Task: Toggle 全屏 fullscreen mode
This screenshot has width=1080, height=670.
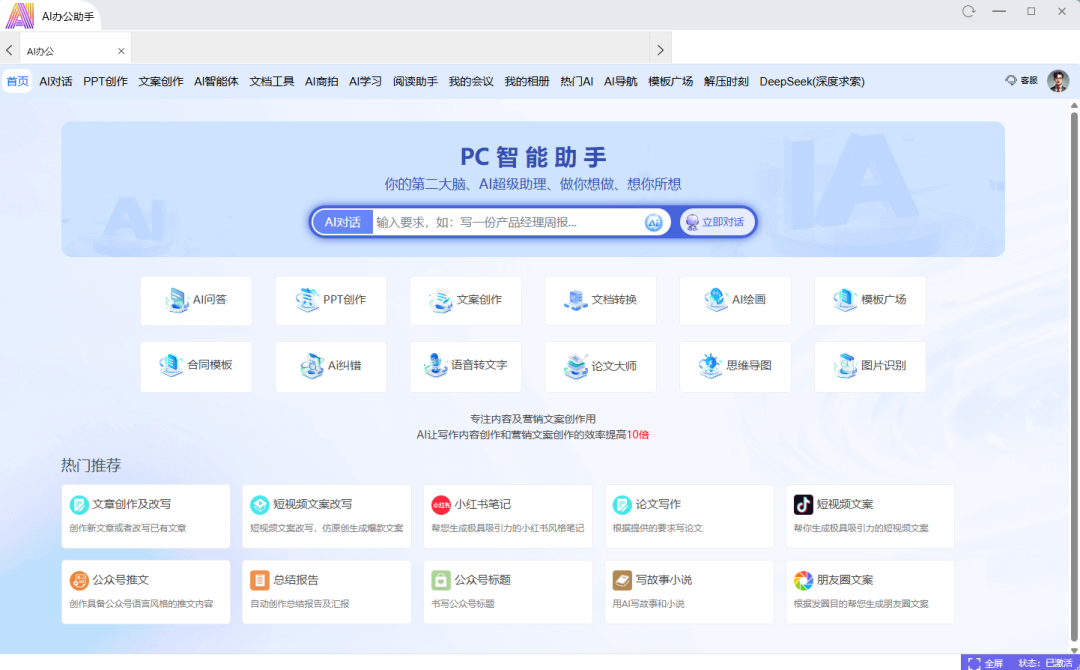Action: [x=986, y=663]
